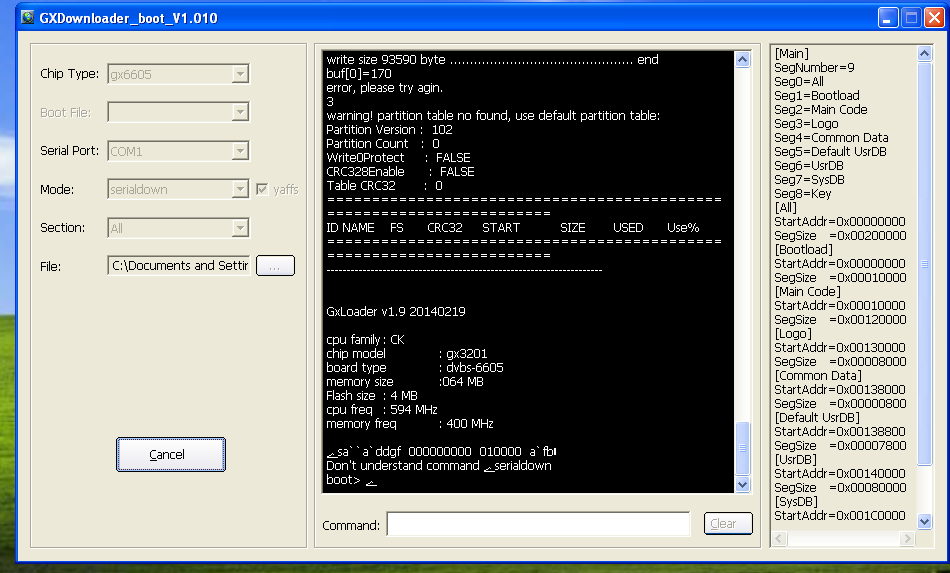The image size is (950, 573).
Task: Click the '[Default UsrDB]' section header
Action: tap(817, 417)
